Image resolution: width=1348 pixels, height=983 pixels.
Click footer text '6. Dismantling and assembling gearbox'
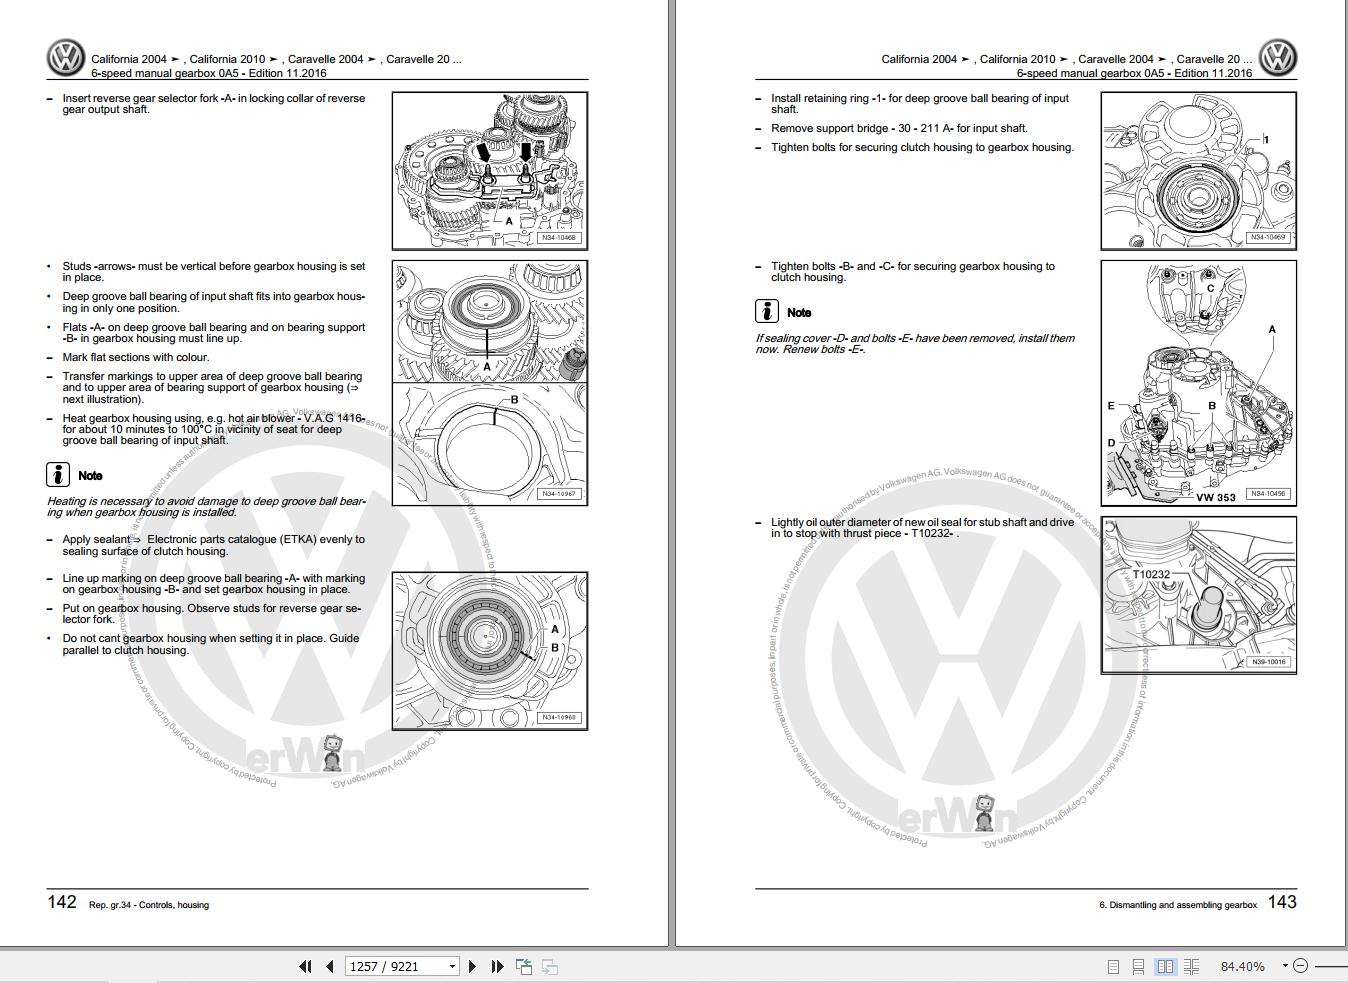pos(1178,905)
